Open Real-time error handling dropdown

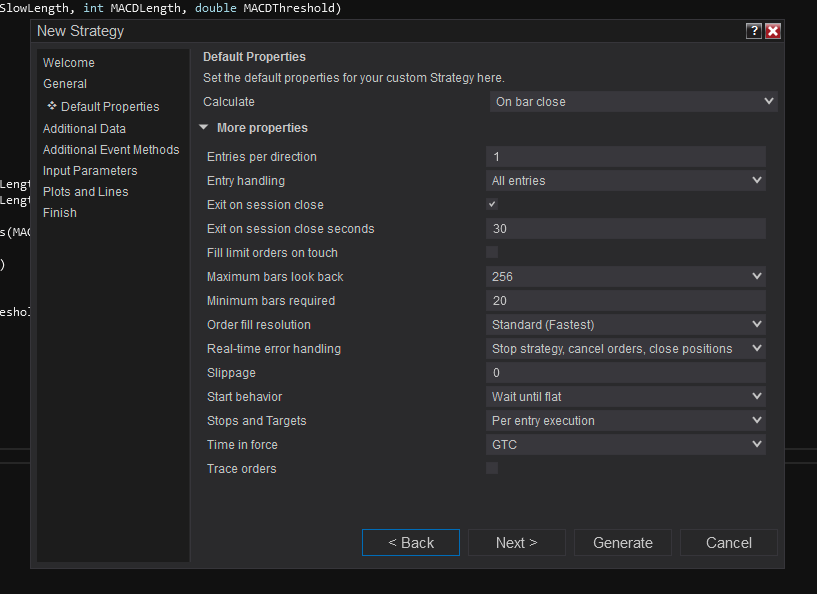click(626, 349)
